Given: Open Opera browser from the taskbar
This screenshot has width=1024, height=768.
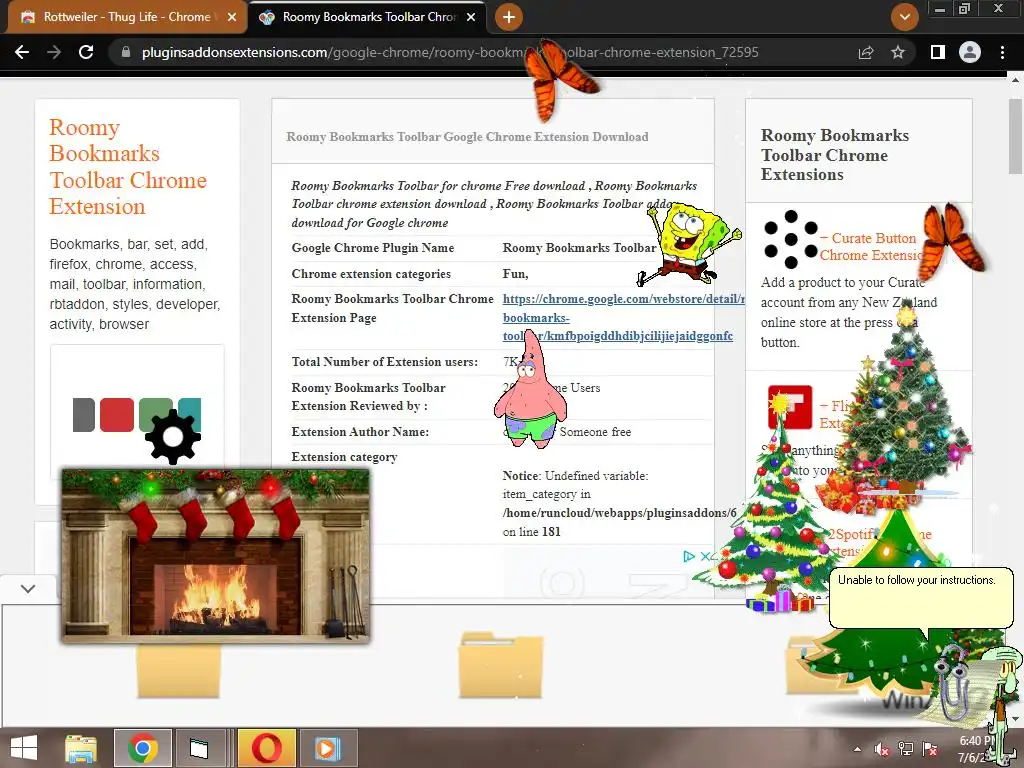Looking at the screenshot, I should [267, 748].
